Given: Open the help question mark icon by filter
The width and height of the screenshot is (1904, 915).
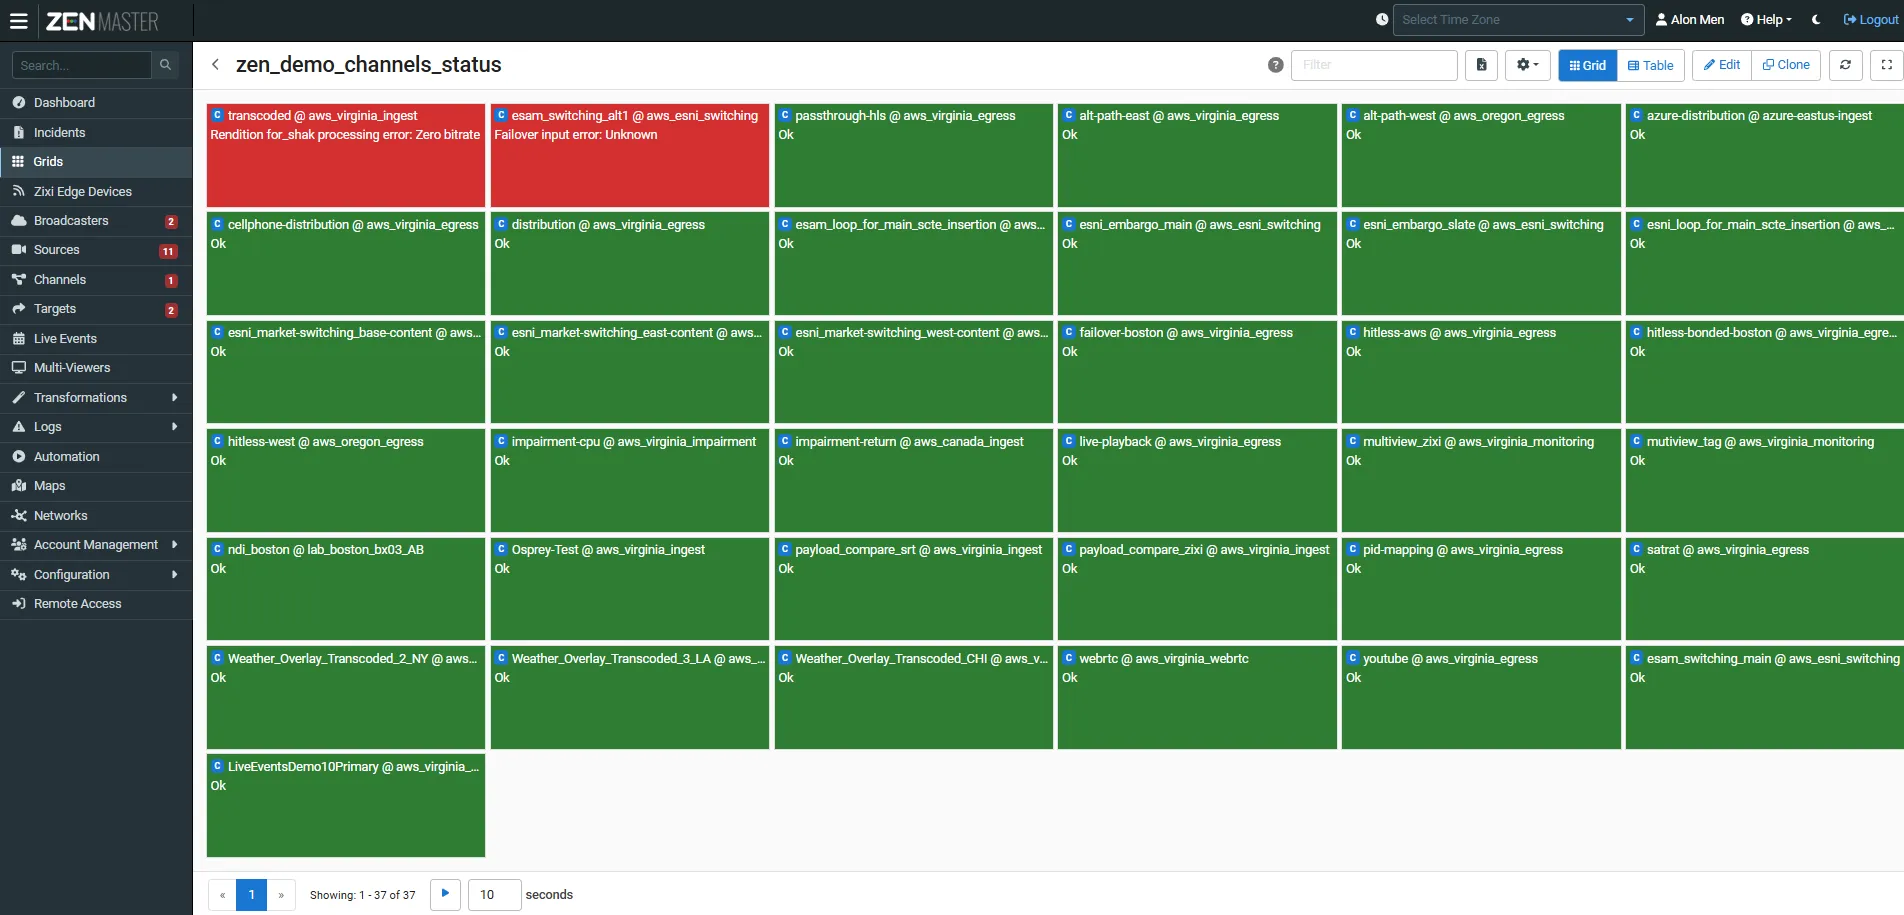Looking at the screenshot, I should pyautogui.click(x=1275, y=65).
